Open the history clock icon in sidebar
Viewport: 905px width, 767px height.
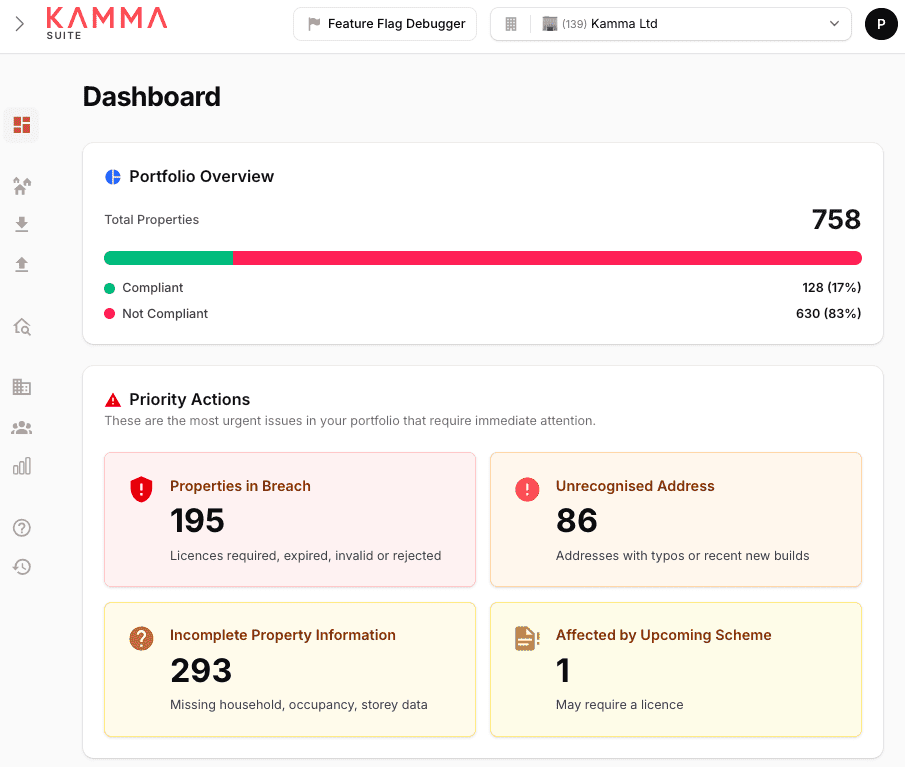tap(22, 567)
